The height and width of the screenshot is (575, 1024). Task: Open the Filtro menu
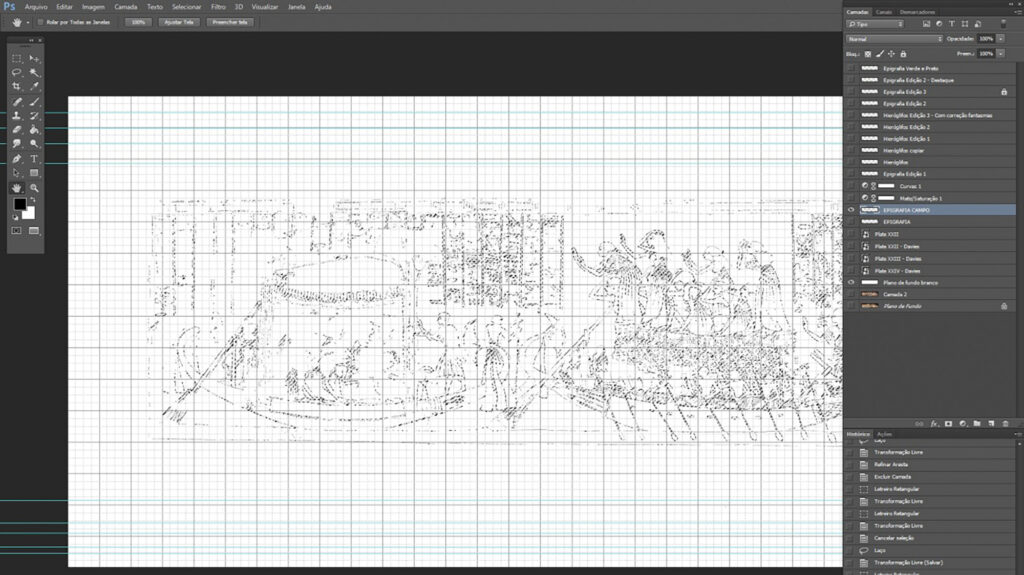coord(218,7)
